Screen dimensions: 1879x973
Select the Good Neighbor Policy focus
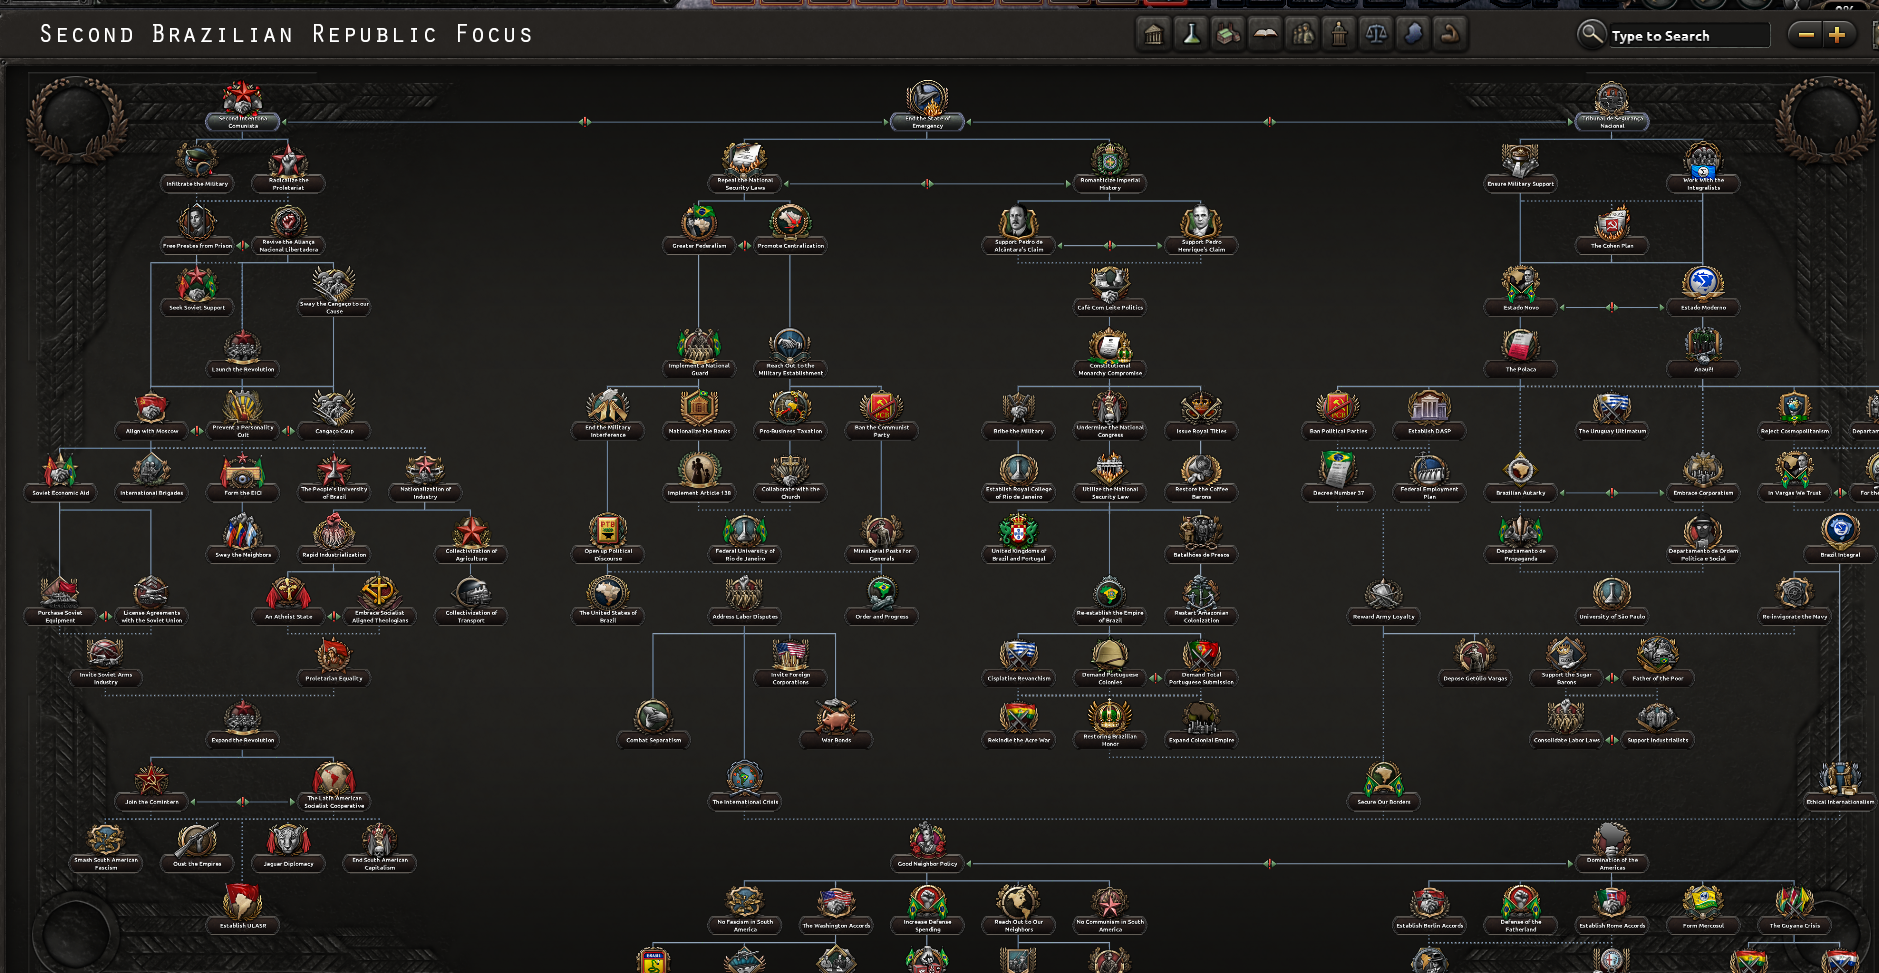pyautogui.click(x=927, y=848)
